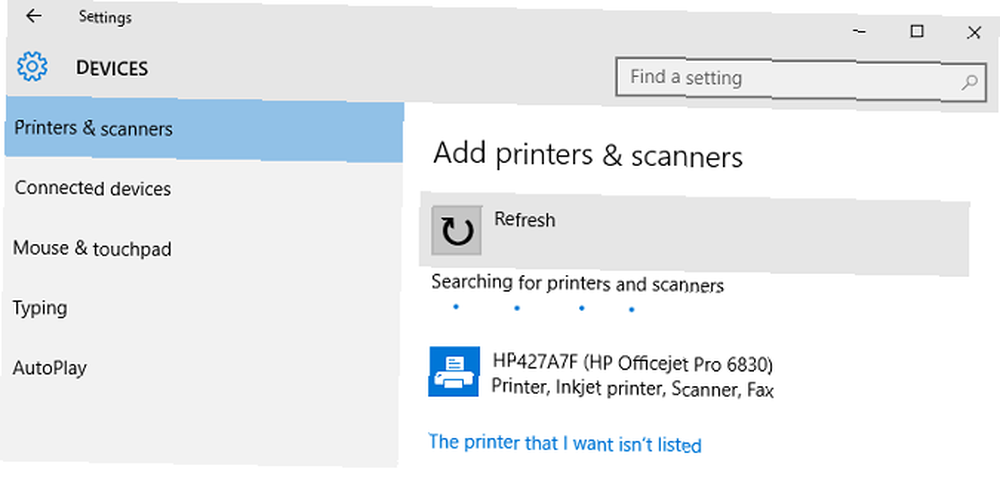Click the Find a setting field
1000x481 pixels.
(x=801, y=80)
